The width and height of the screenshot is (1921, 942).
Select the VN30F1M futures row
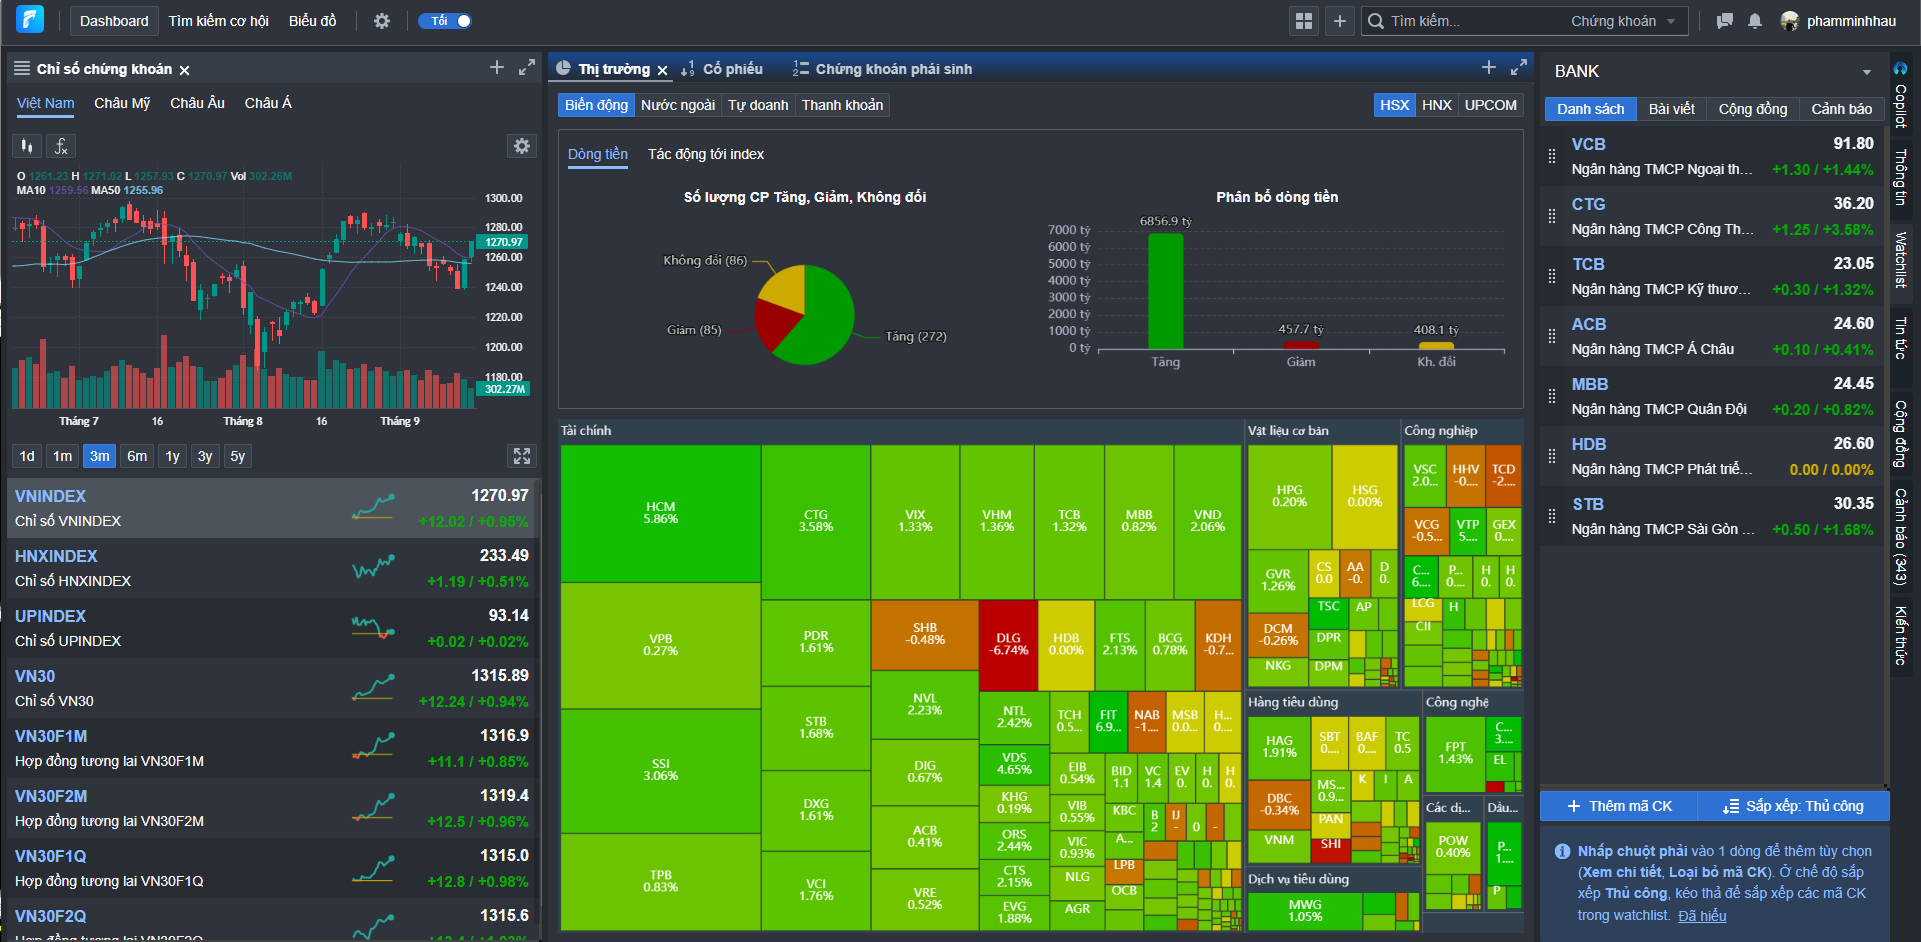272,748
